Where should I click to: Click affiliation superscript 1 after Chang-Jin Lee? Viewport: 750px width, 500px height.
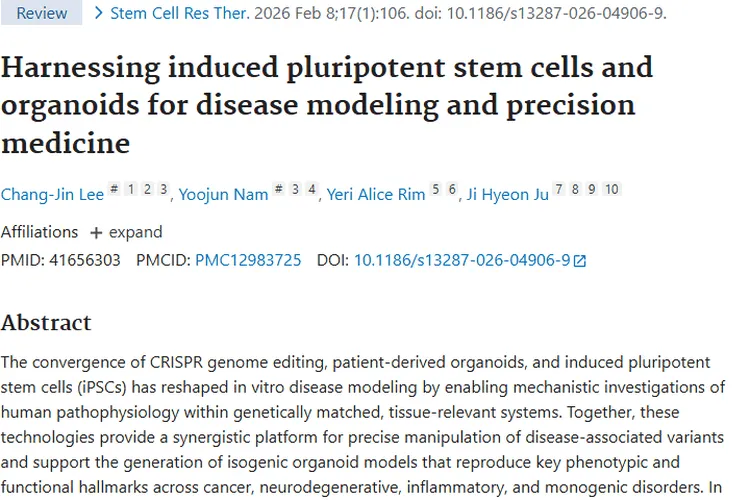(132, 190)
